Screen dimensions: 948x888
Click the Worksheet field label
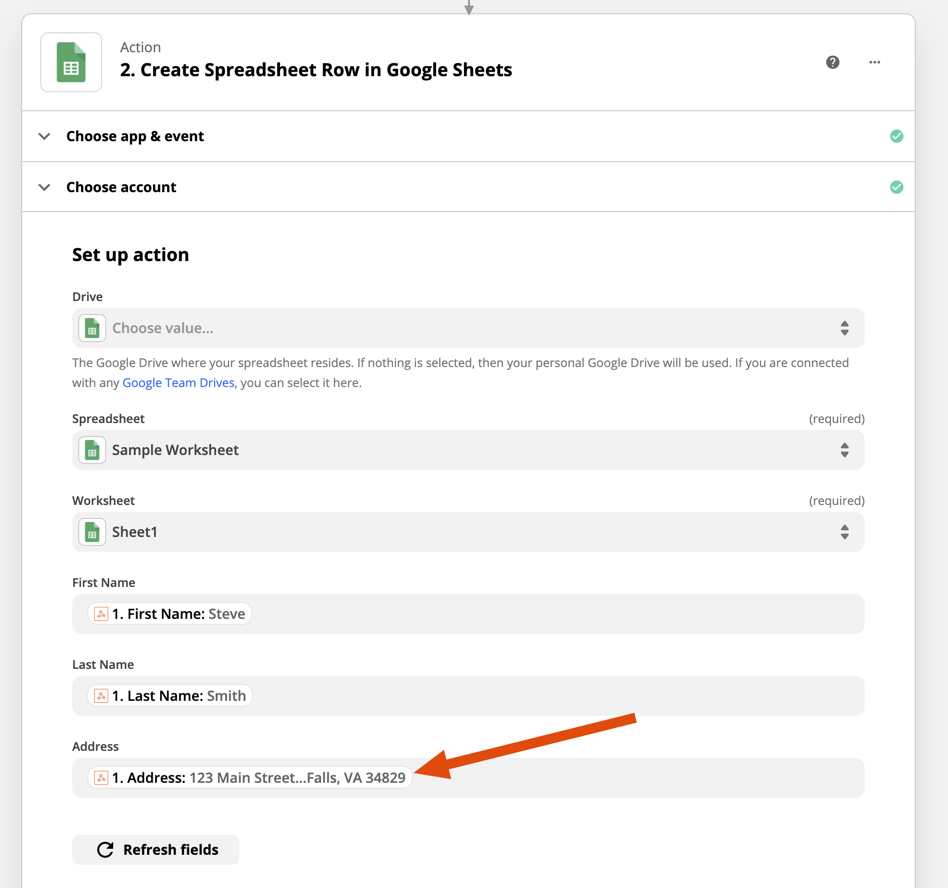point(103,501)
